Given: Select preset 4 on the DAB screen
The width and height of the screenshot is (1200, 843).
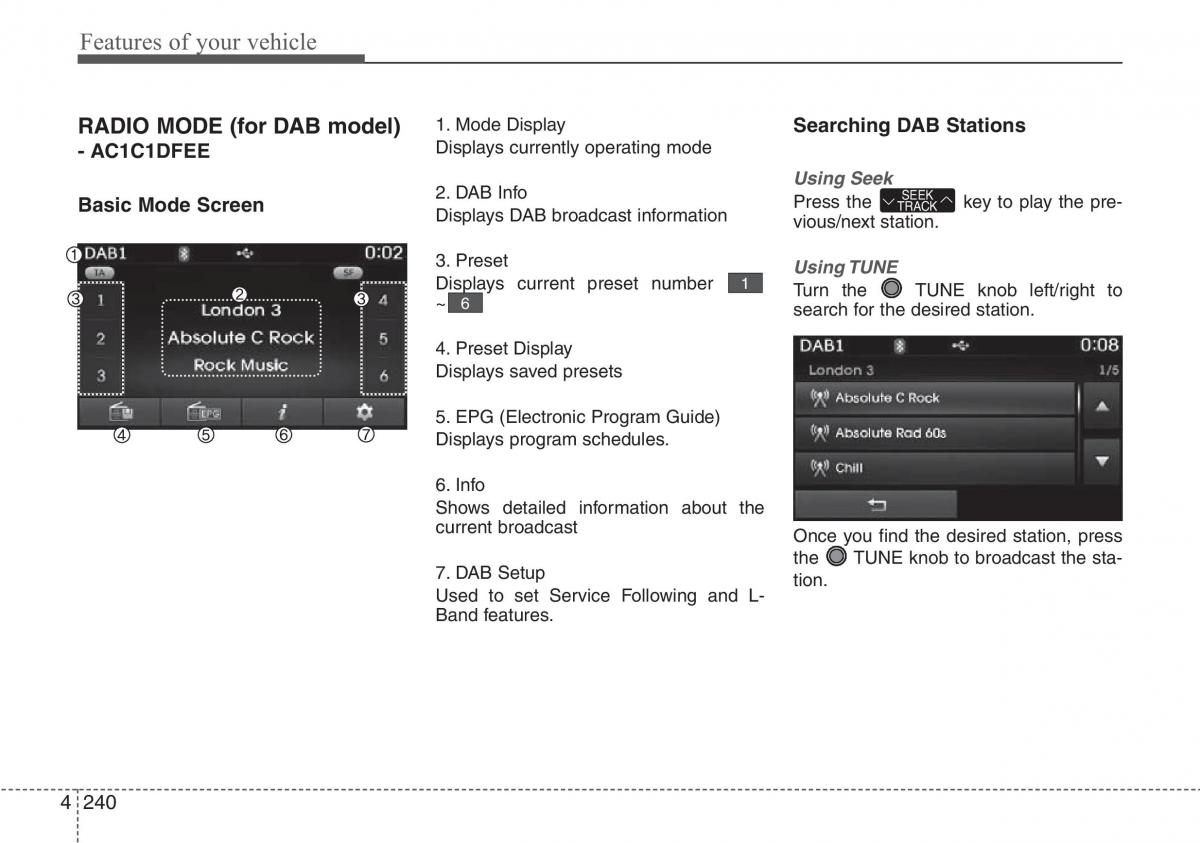Looking at the screenshot, I should click(384, 300).
